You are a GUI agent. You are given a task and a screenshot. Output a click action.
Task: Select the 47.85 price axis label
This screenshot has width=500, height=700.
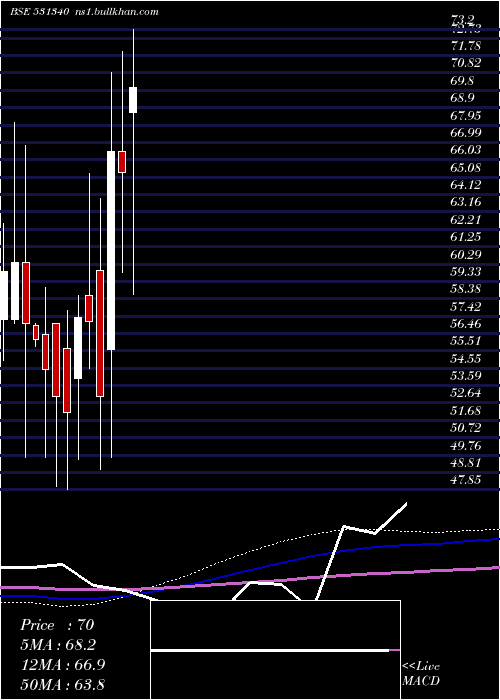tap(466, 480)
